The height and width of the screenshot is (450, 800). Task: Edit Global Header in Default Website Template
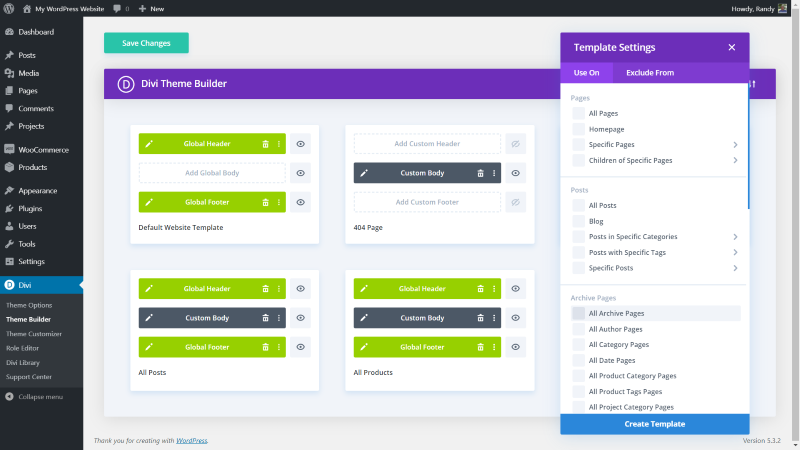pyautogui.click(x=149, y=144)
